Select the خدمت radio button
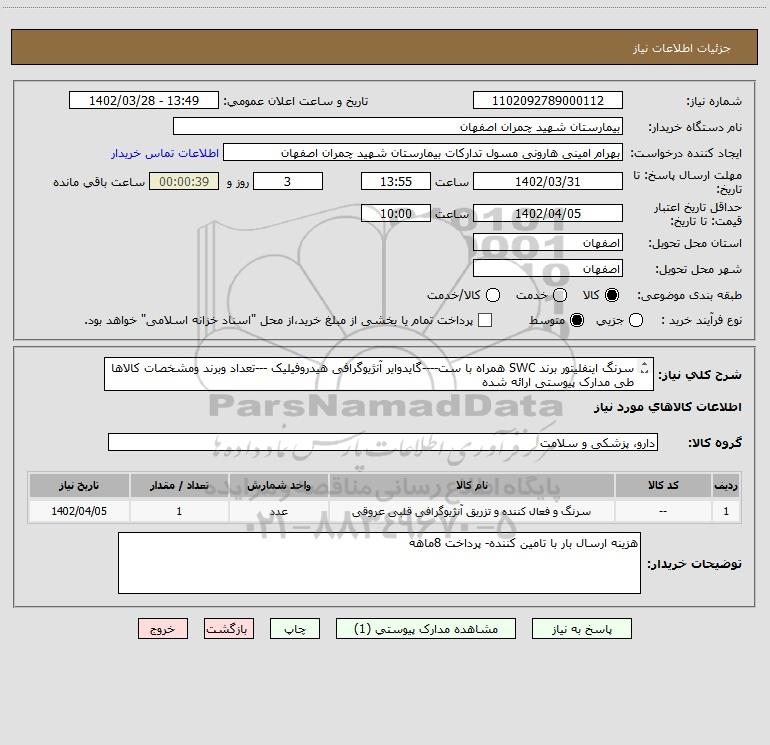Screen dimensions: 770x745 [560, 295]
